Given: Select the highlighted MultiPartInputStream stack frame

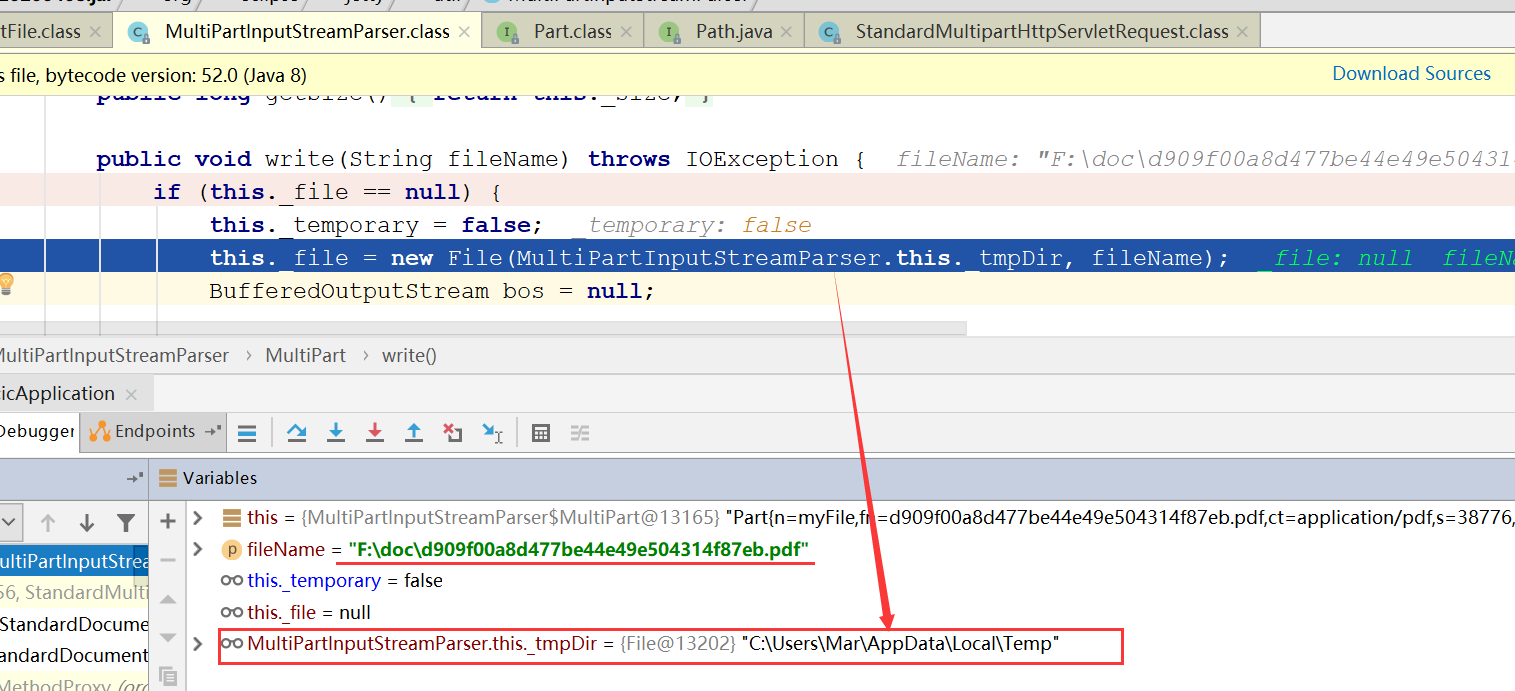Looking at the screenshot, I should (x=74, y=561).
